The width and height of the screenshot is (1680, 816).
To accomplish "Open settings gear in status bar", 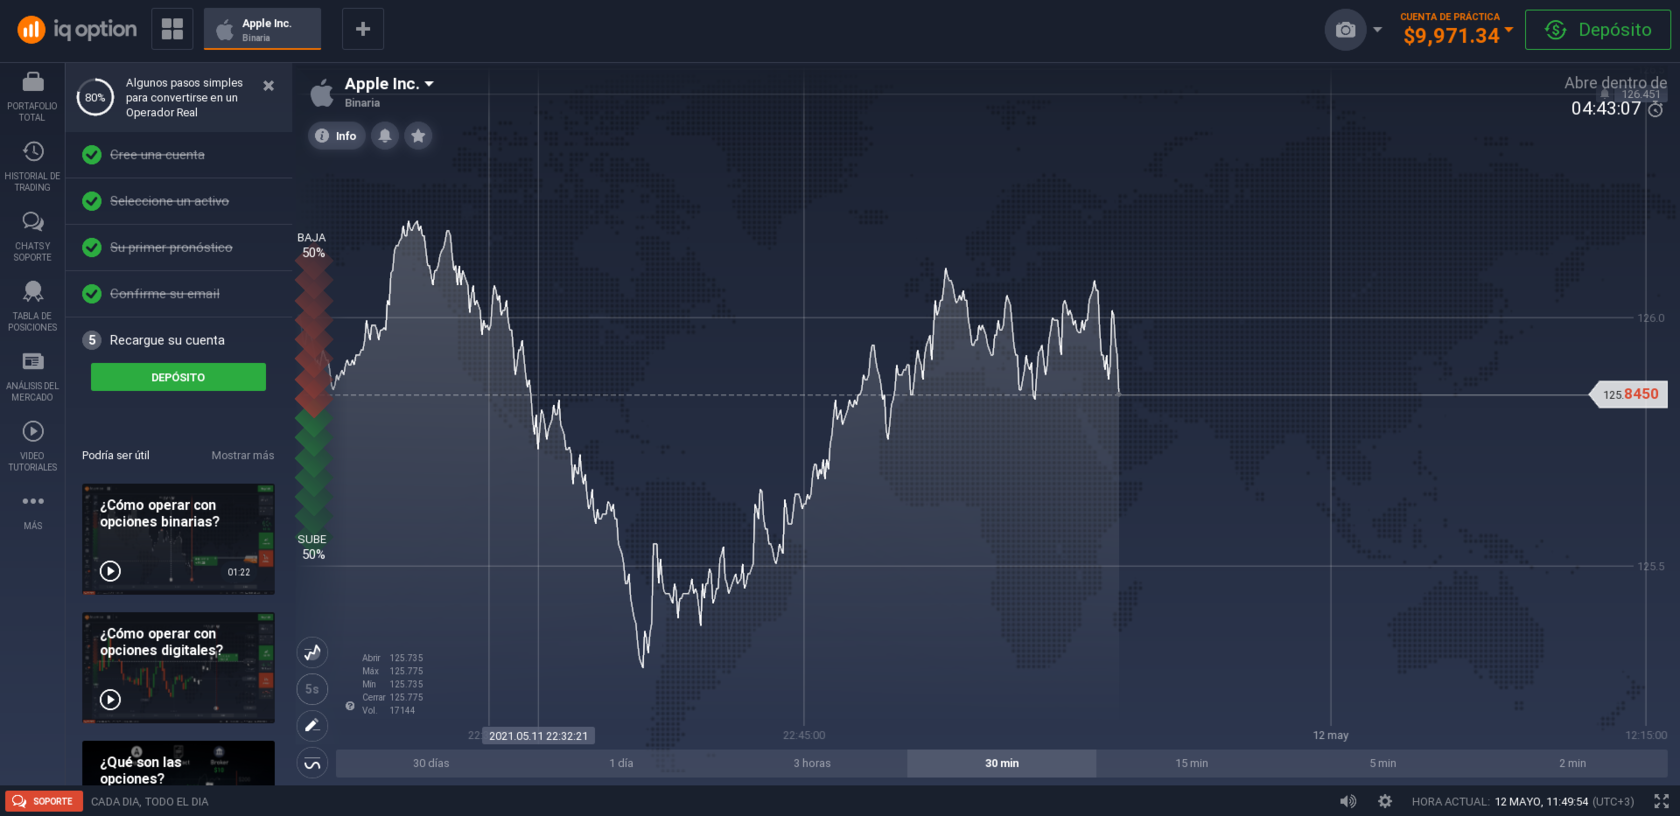I will (1385, 801).
